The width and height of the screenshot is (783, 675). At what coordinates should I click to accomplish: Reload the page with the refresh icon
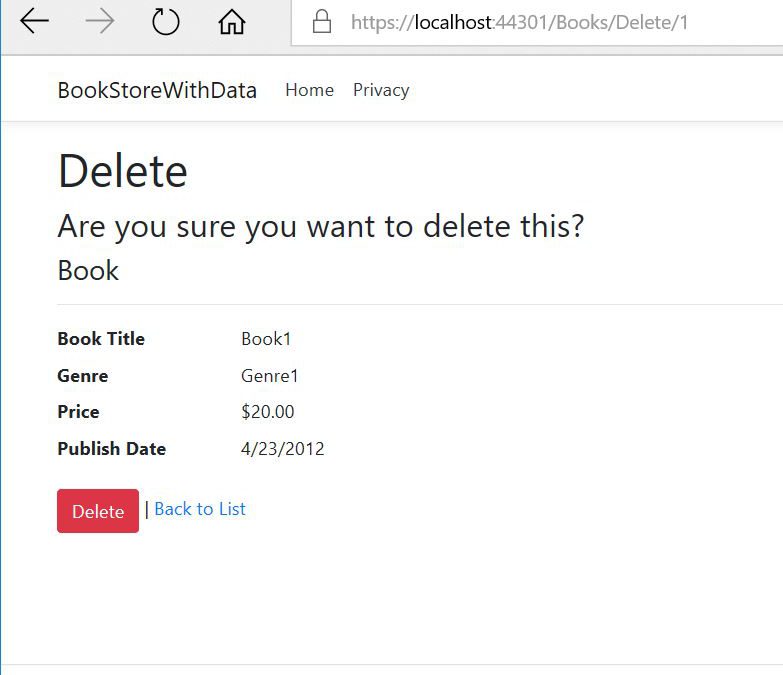coord(166,22)
